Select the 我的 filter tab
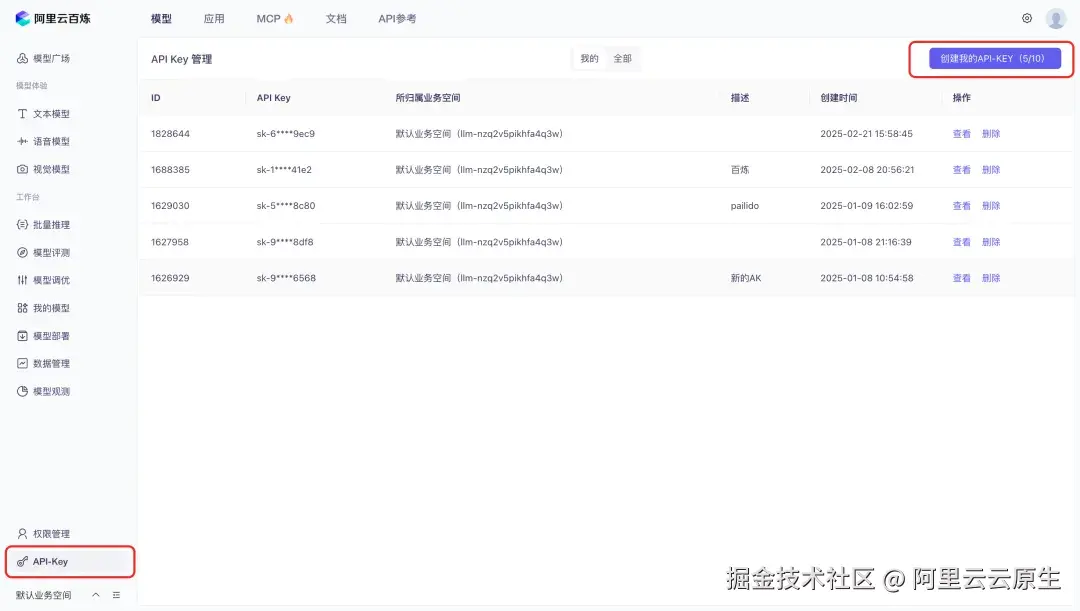The image size is (1080, 611). tap(589, 59)
